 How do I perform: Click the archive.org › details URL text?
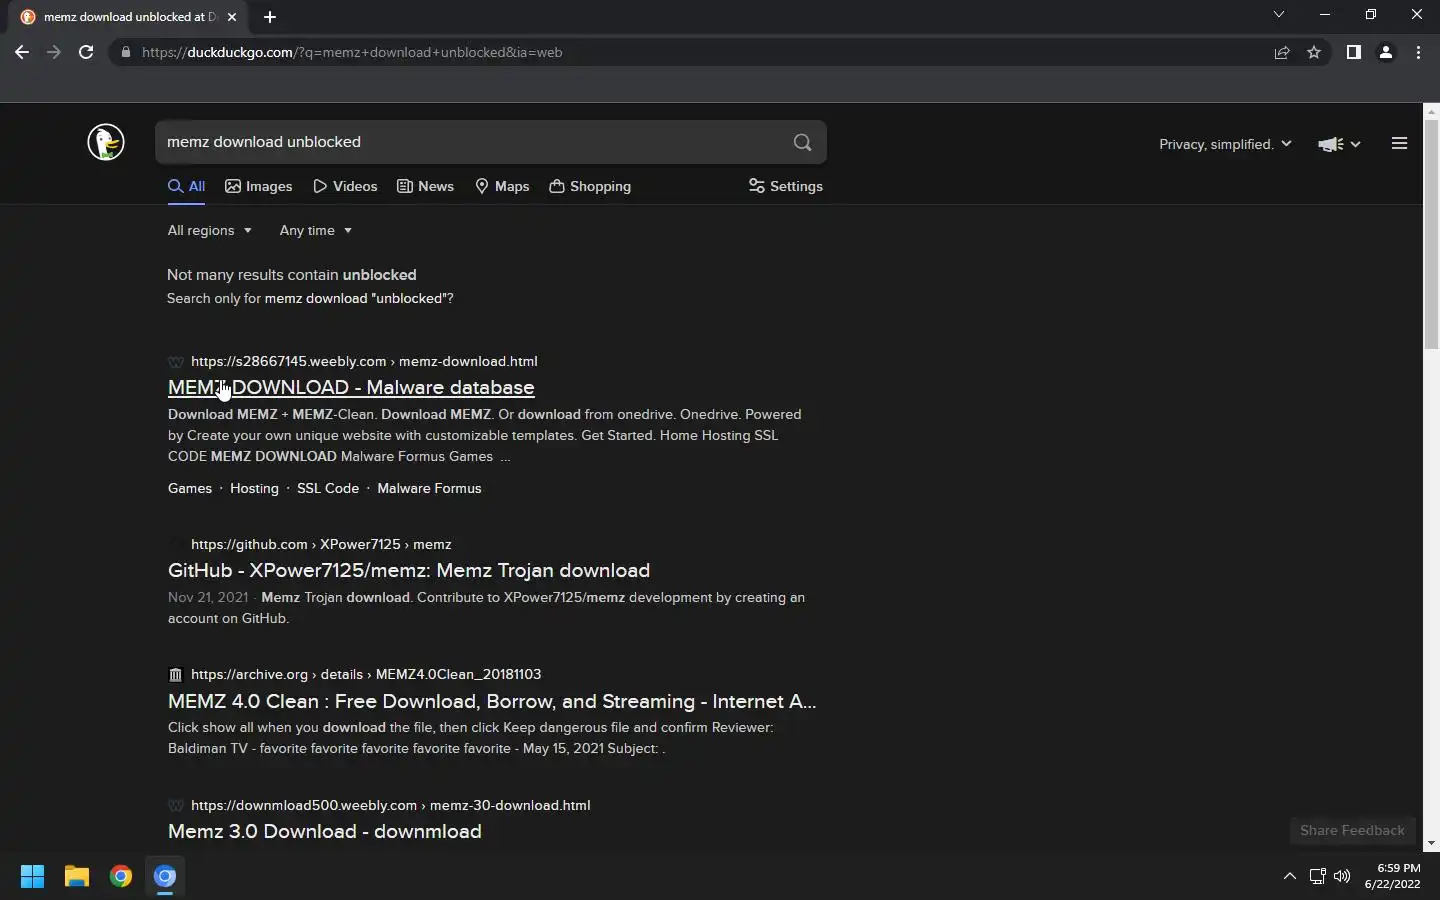tap(366, 674)
